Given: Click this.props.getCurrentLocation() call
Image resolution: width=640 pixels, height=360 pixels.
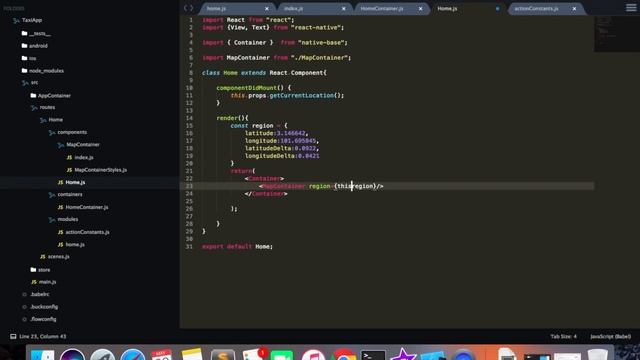Looking at the screenshot, I should 287,96.
